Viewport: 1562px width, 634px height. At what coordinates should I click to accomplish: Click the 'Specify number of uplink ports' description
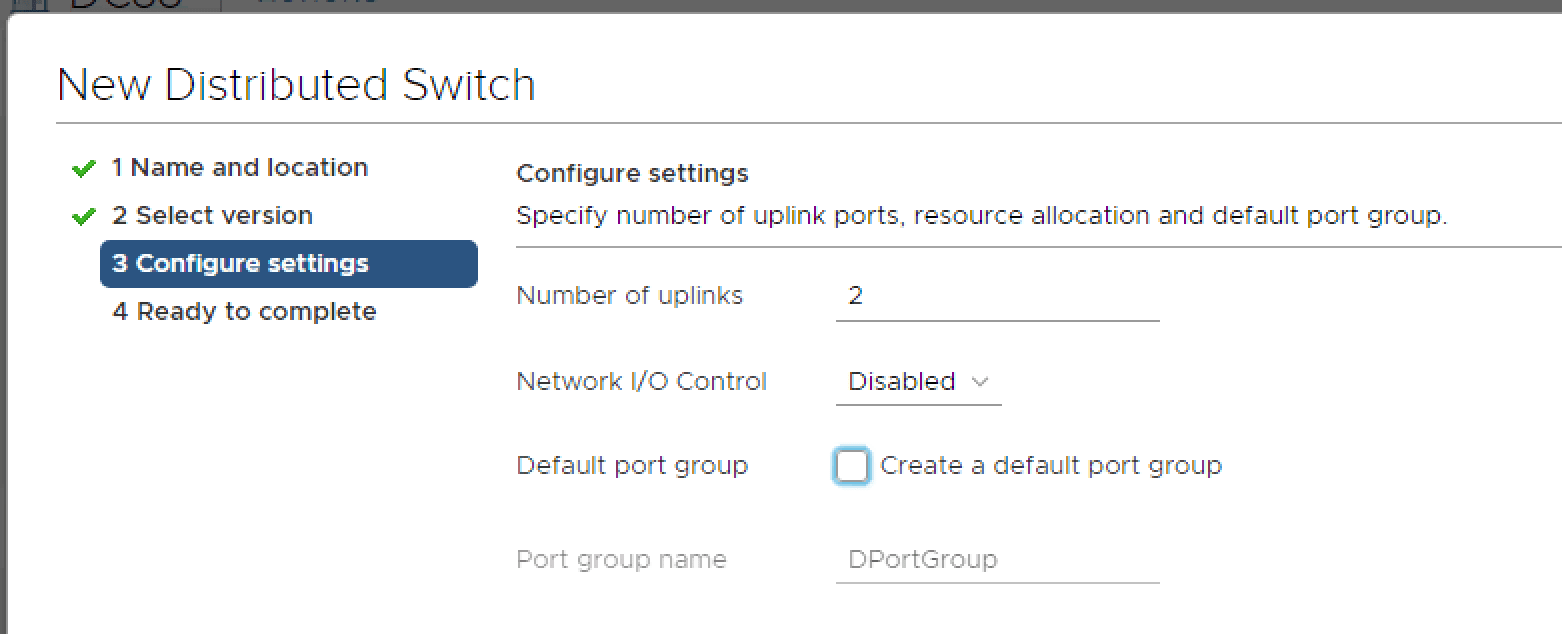click(x=981, y=216)
